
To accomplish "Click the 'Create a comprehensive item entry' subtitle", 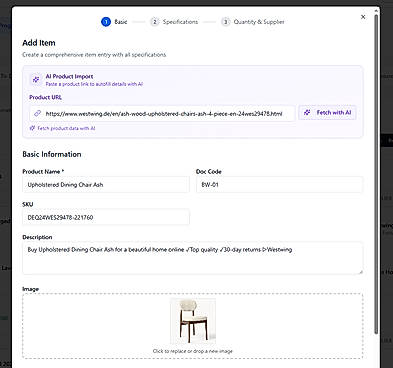I will click(x=94, y=55).
